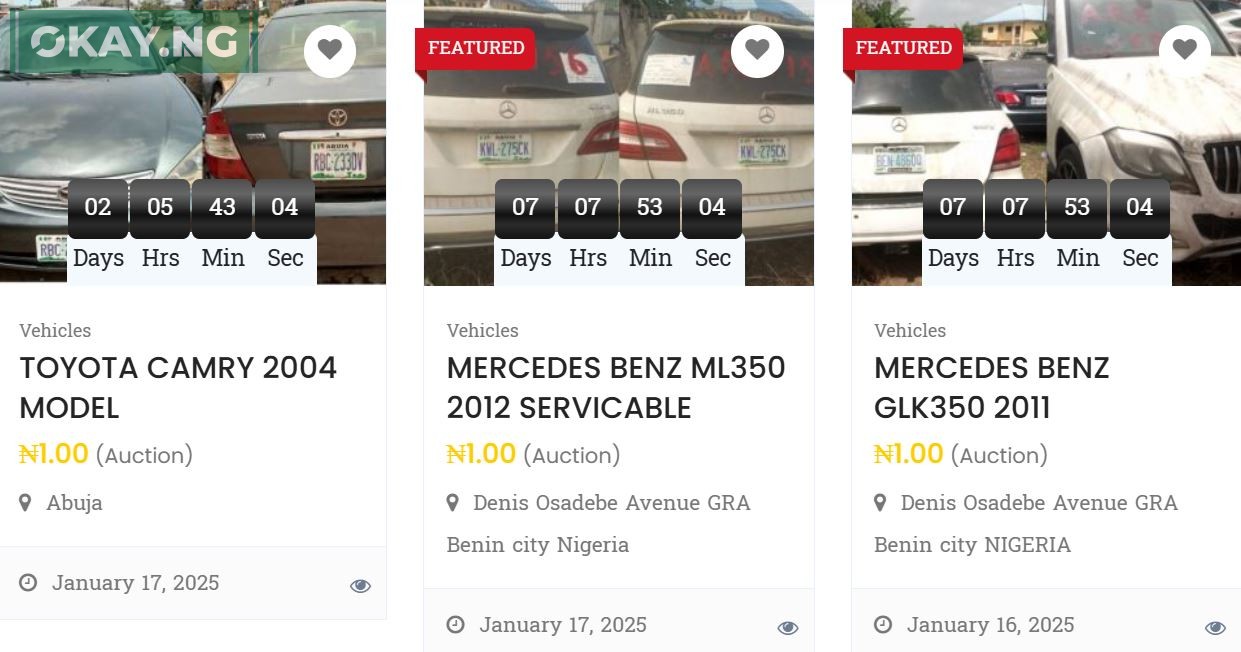
Task: Click FEATURED badge on GLK350 listing
Action: tap(903, 48)
